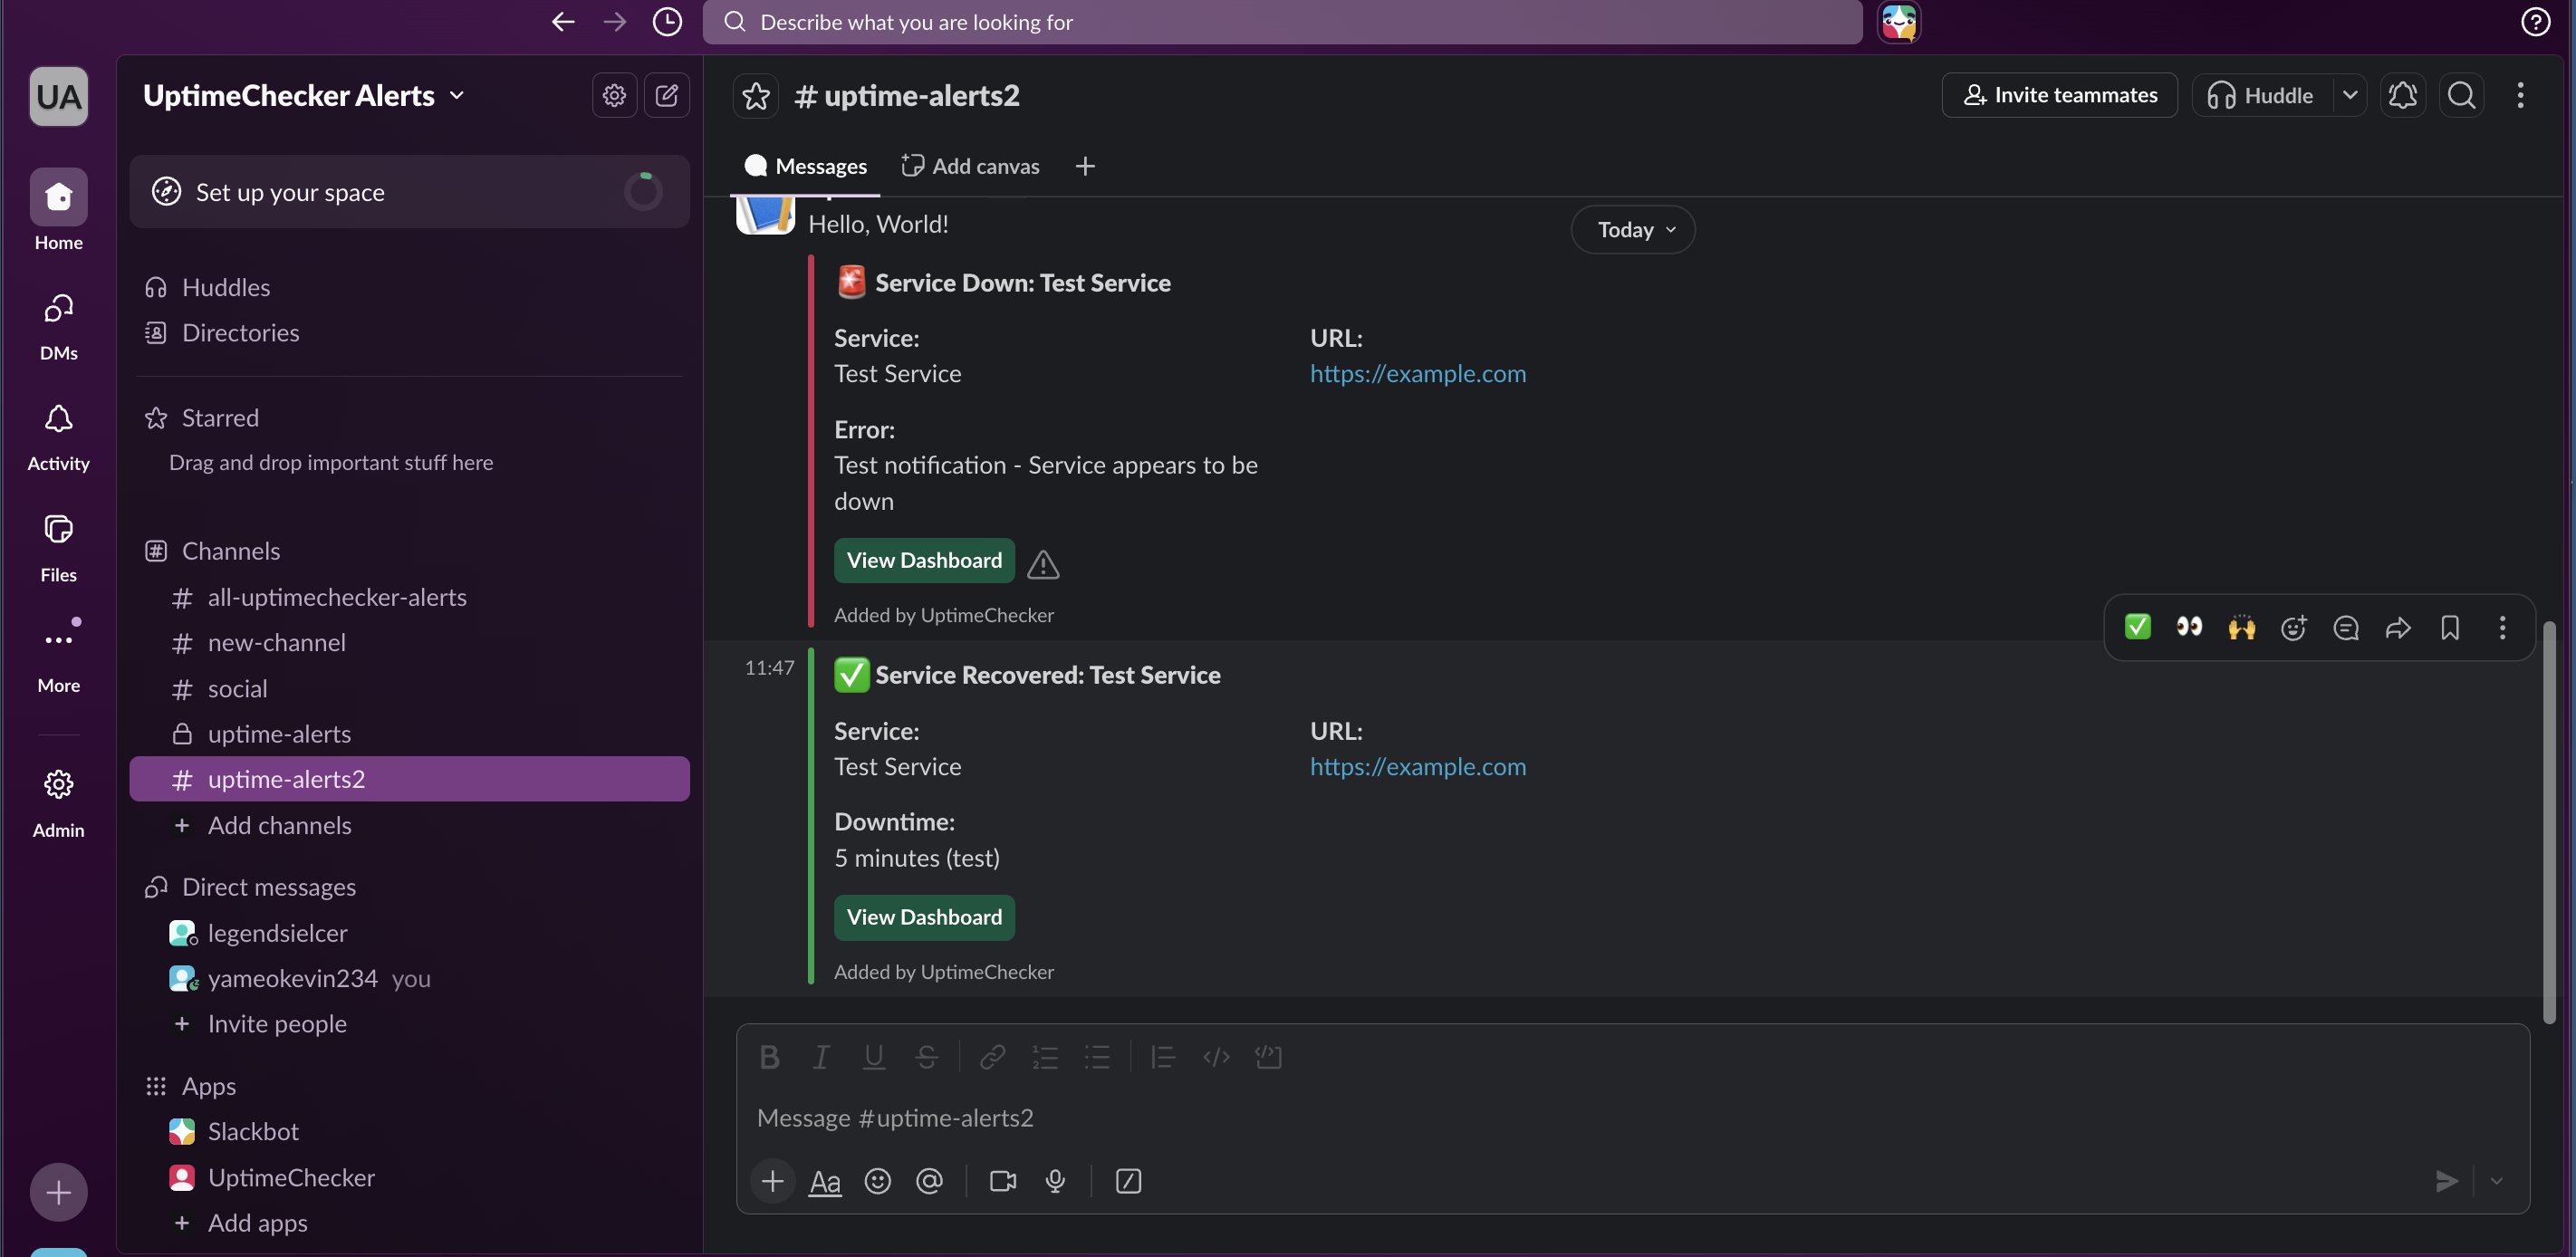Screen dimensions: 2576x1257
Task: Toggle underline formatting in composer
Action: tap(874, 1057)
